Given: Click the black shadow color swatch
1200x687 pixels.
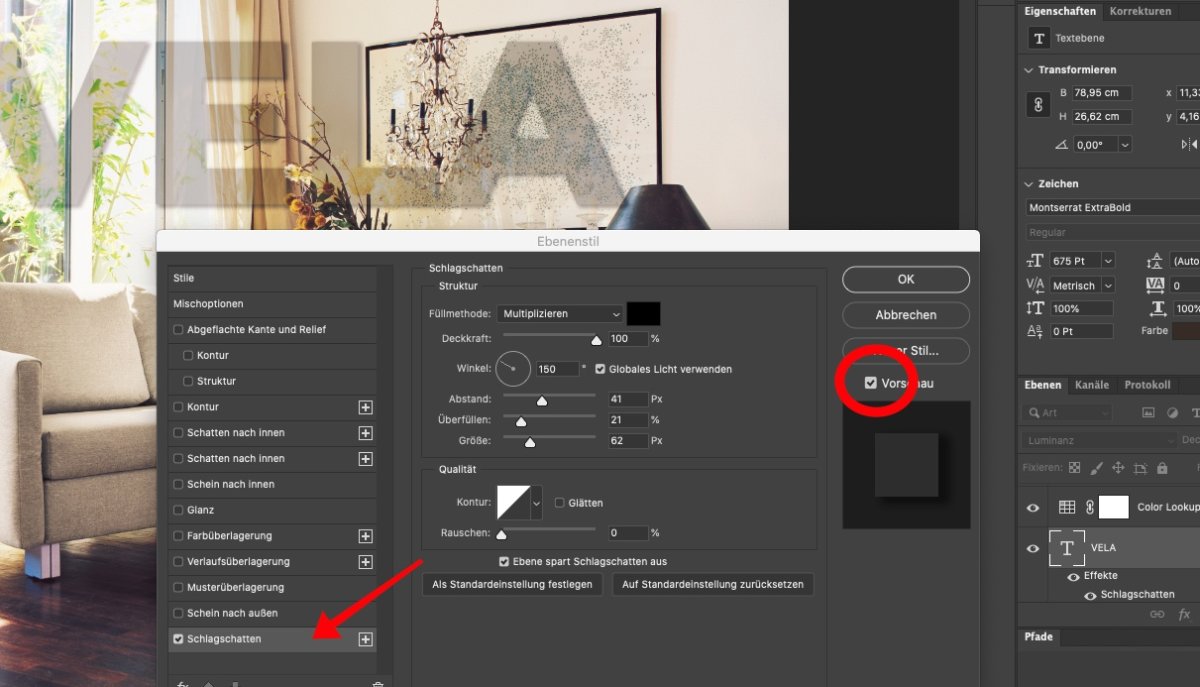Looking at the screenshot, I should 643,313.
